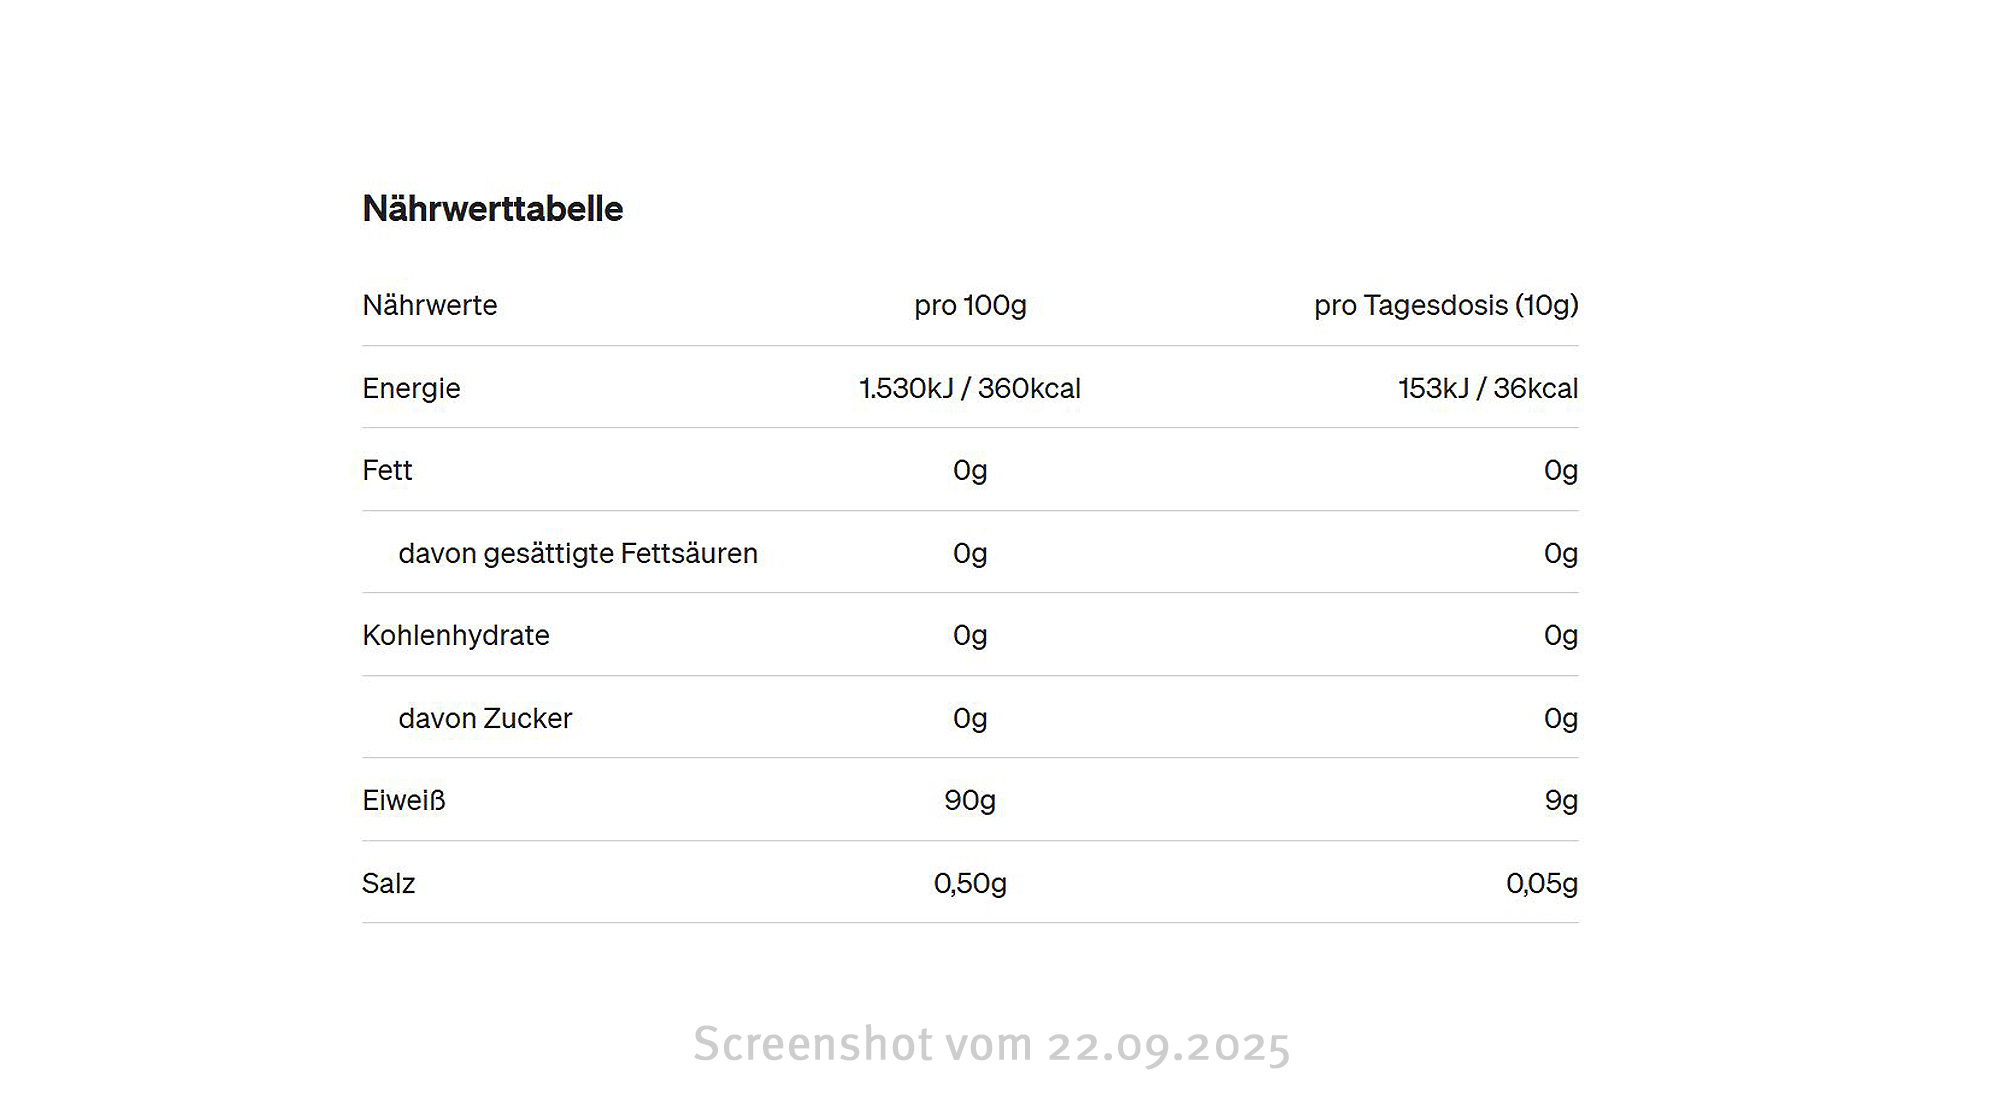Select the 0,50g Salz value
The width and height of the screenshot is (2000, 1113).
pos(970,883)
